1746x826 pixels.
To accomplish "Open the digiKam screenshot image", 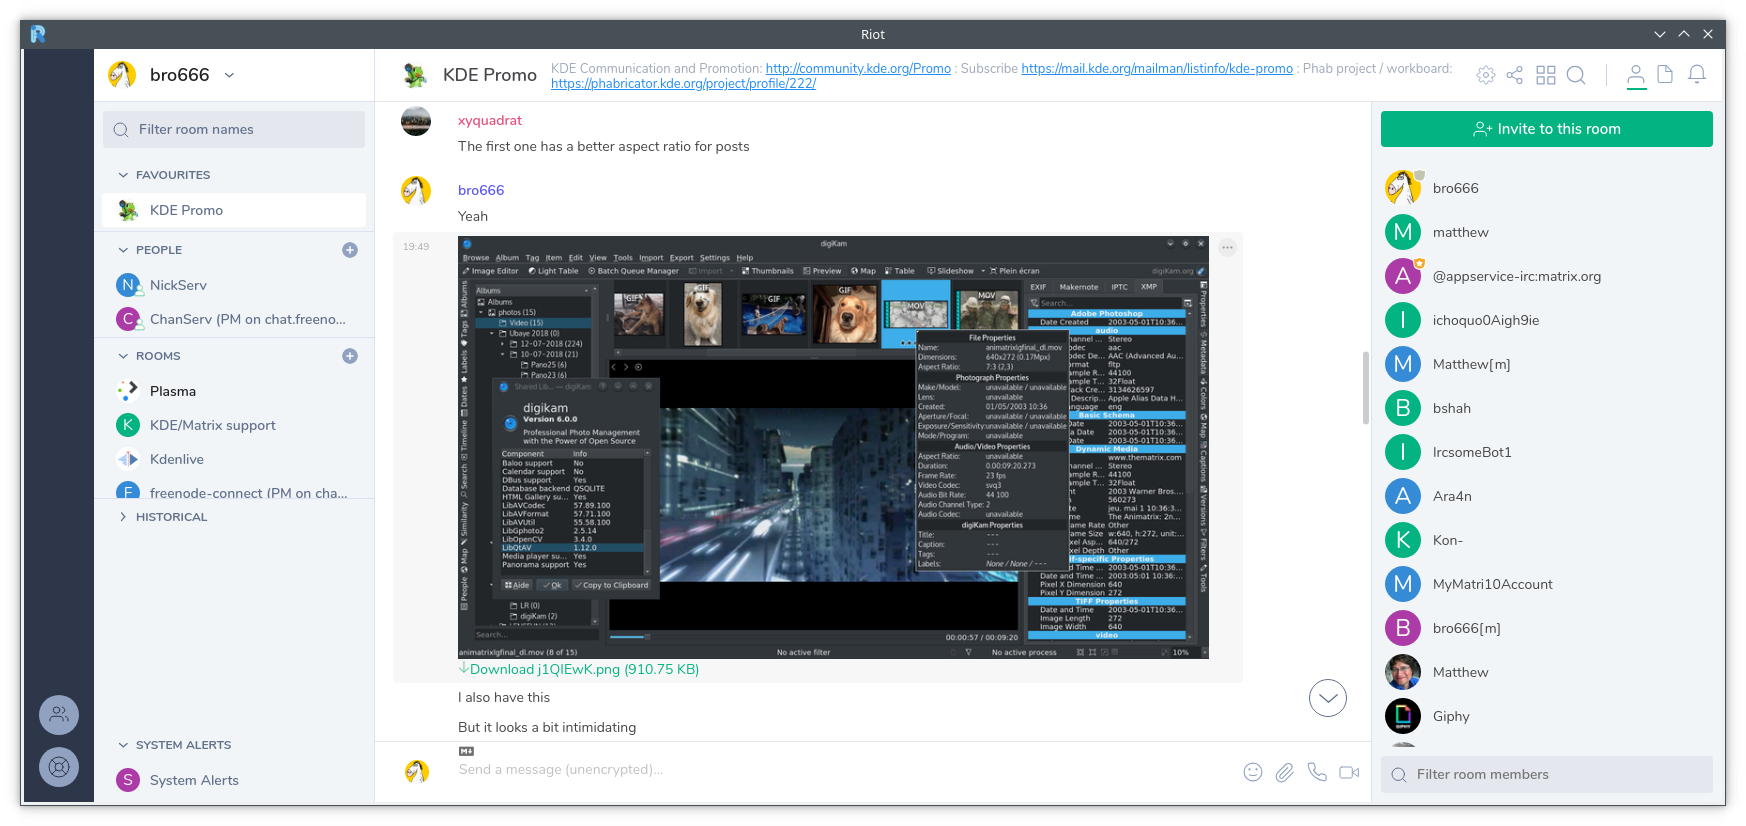I will click(x=833, y=447).
